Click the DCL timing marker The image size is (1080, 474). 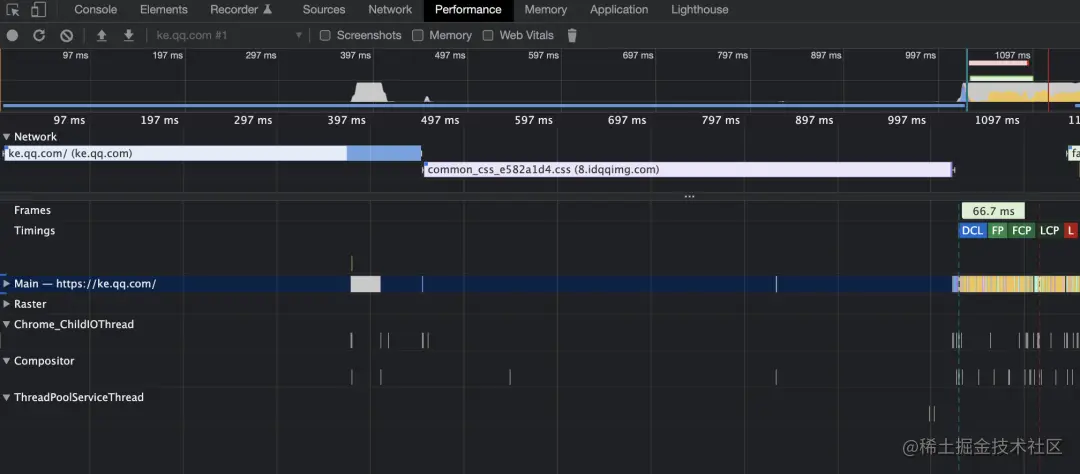[x=972, y=231]
